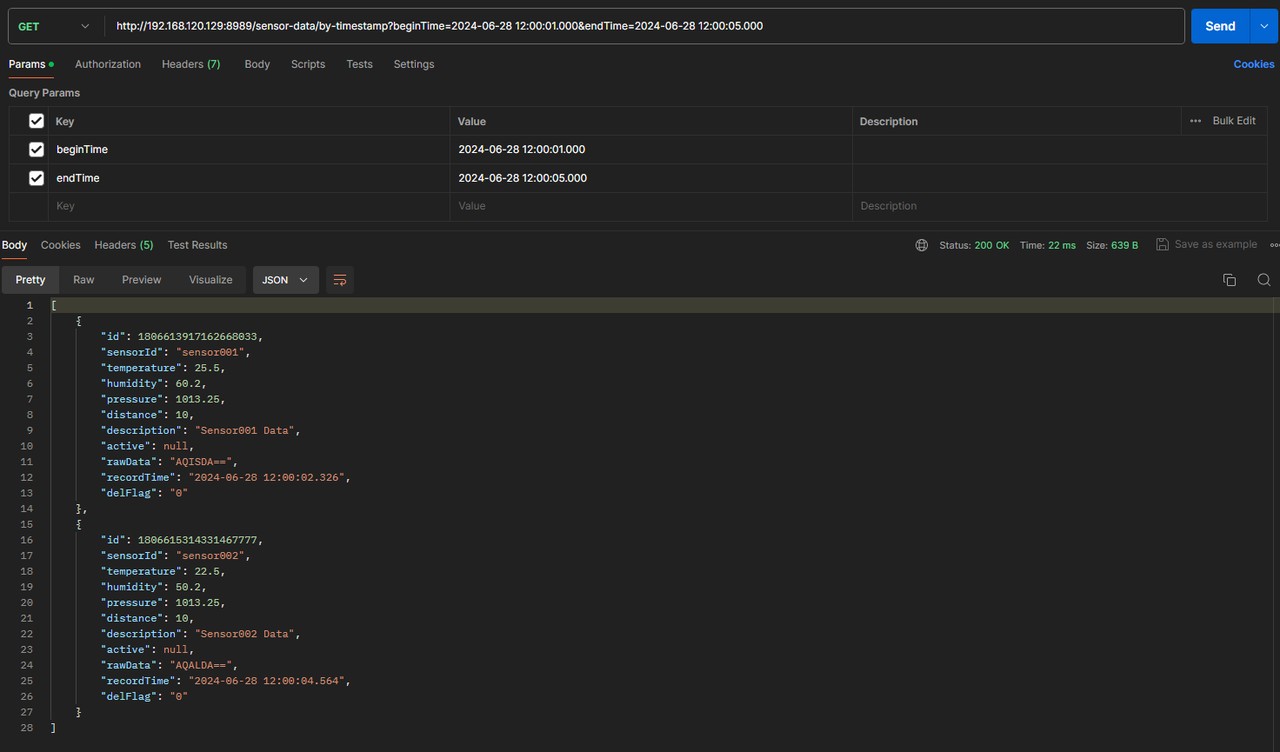Open the GET method dropdown
This screenshot has width=1280, height=752.
55,26
